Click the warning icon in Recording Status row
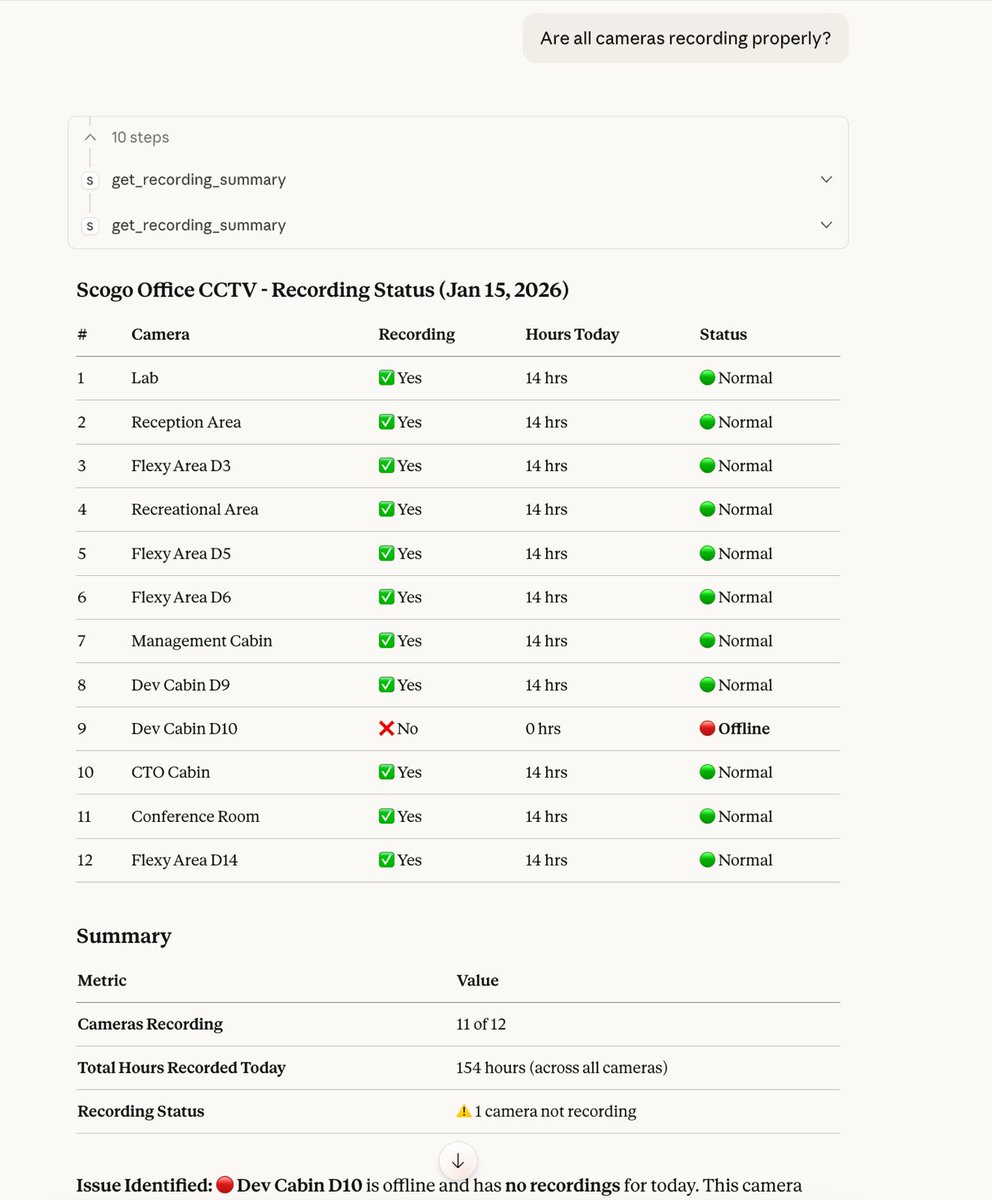 pos(466,1111)
